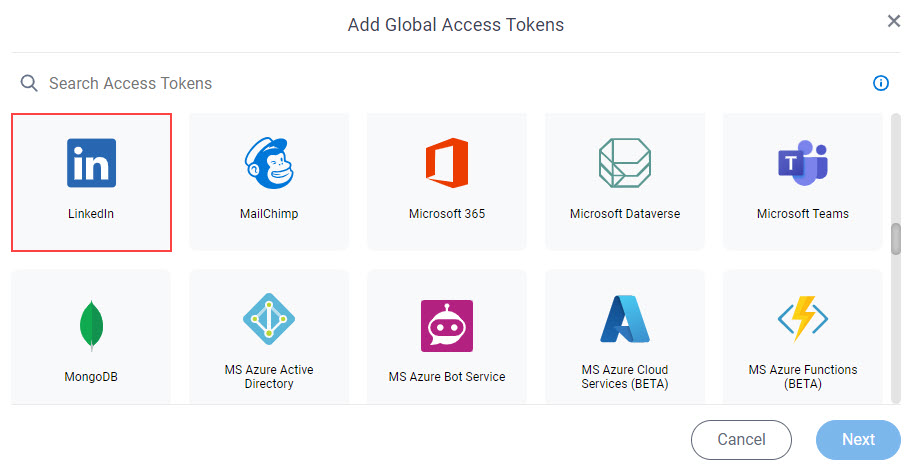This screenshot has width=909, height=467.
Task: Choose the MailChimp monkey icon
Action: coord(269,163)
